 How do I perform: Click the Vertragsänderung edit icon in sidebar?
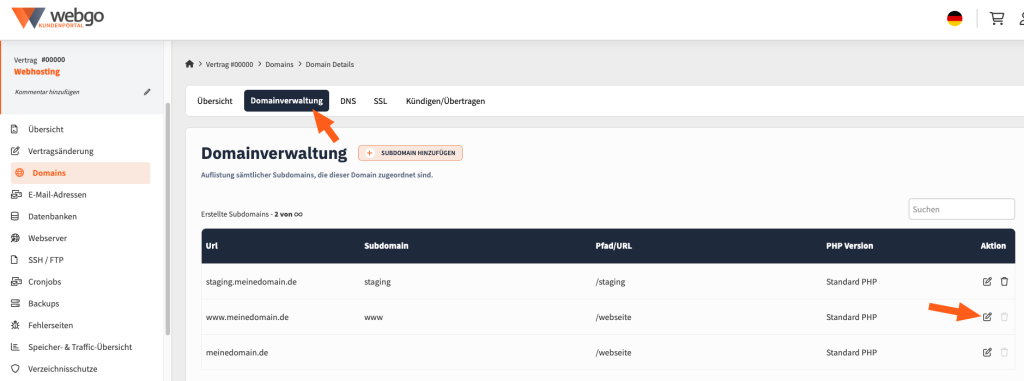(x=15, y=151)
